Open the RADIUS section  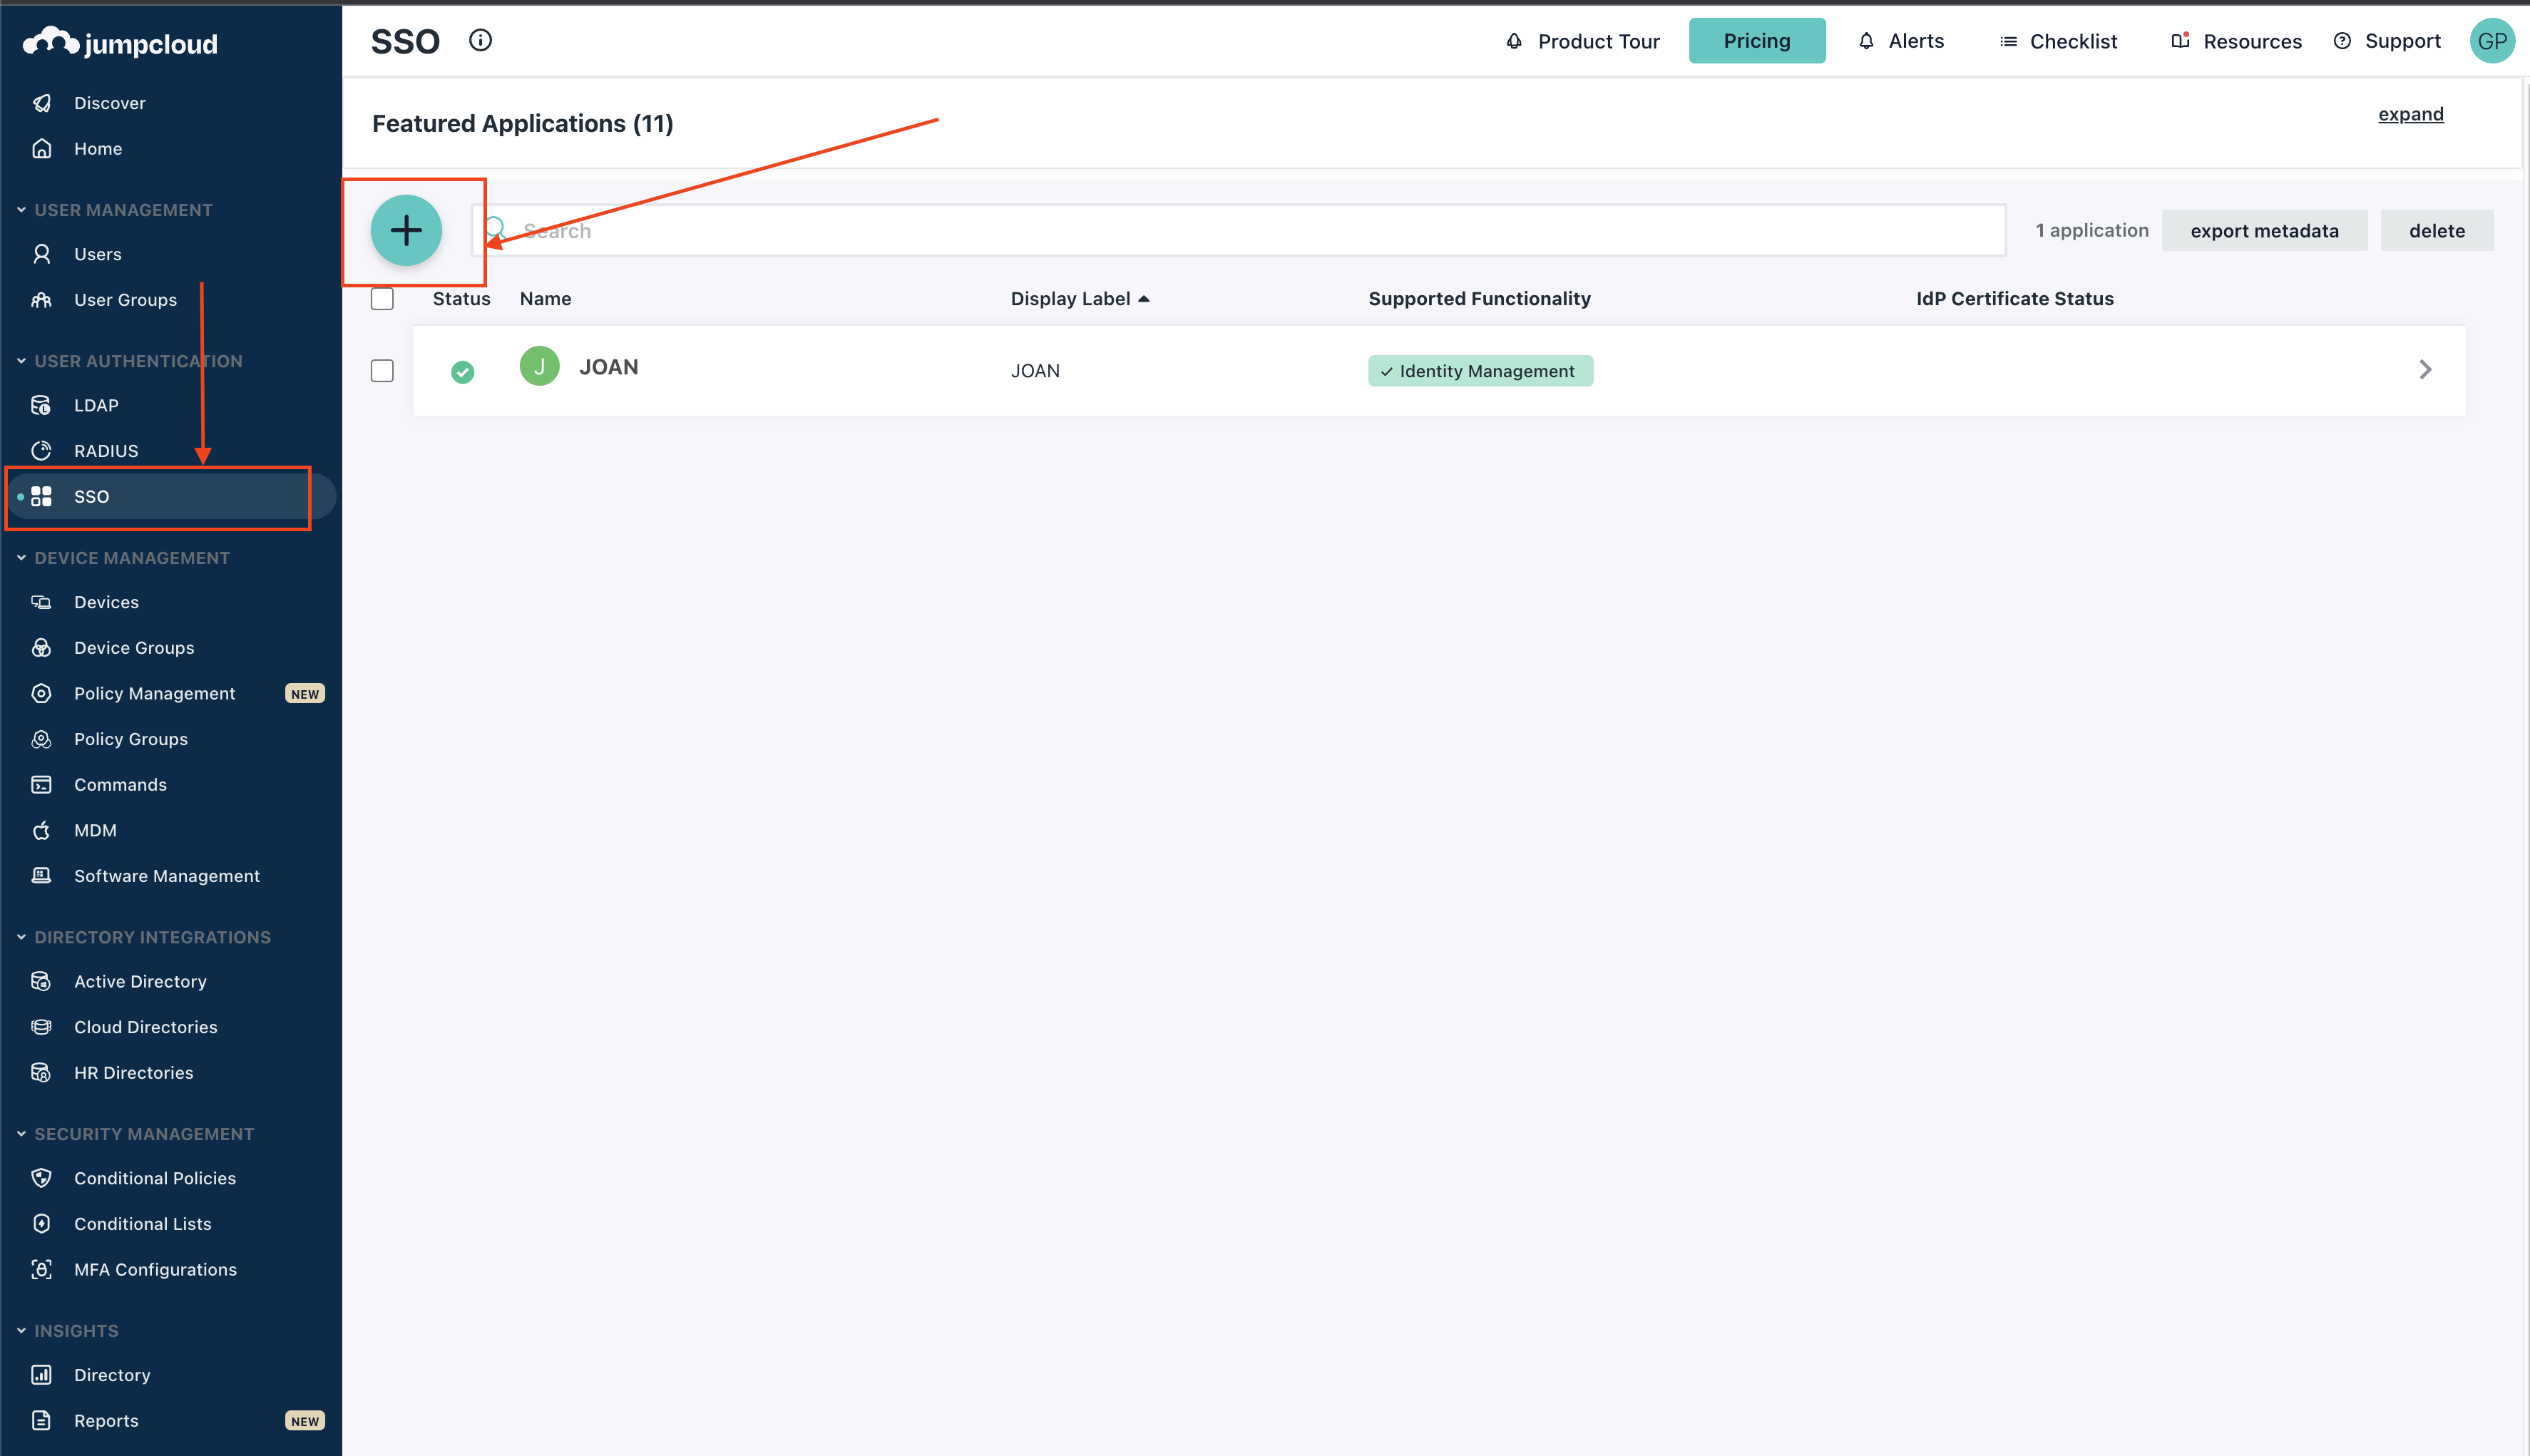pyautogui.click(x=107, y=450)
